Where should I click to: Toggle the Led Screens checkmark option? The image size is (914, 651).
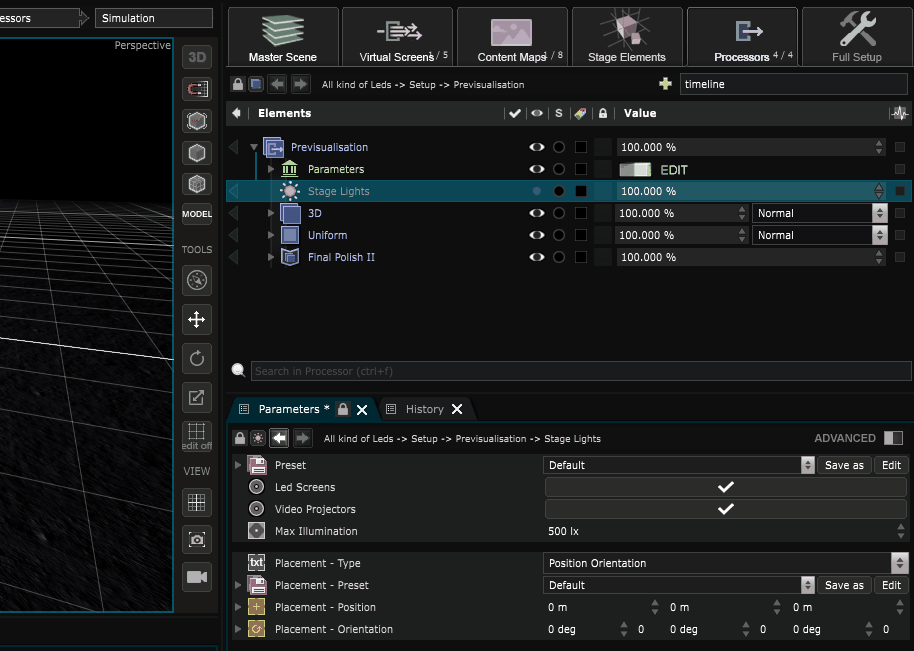point(725,487)
